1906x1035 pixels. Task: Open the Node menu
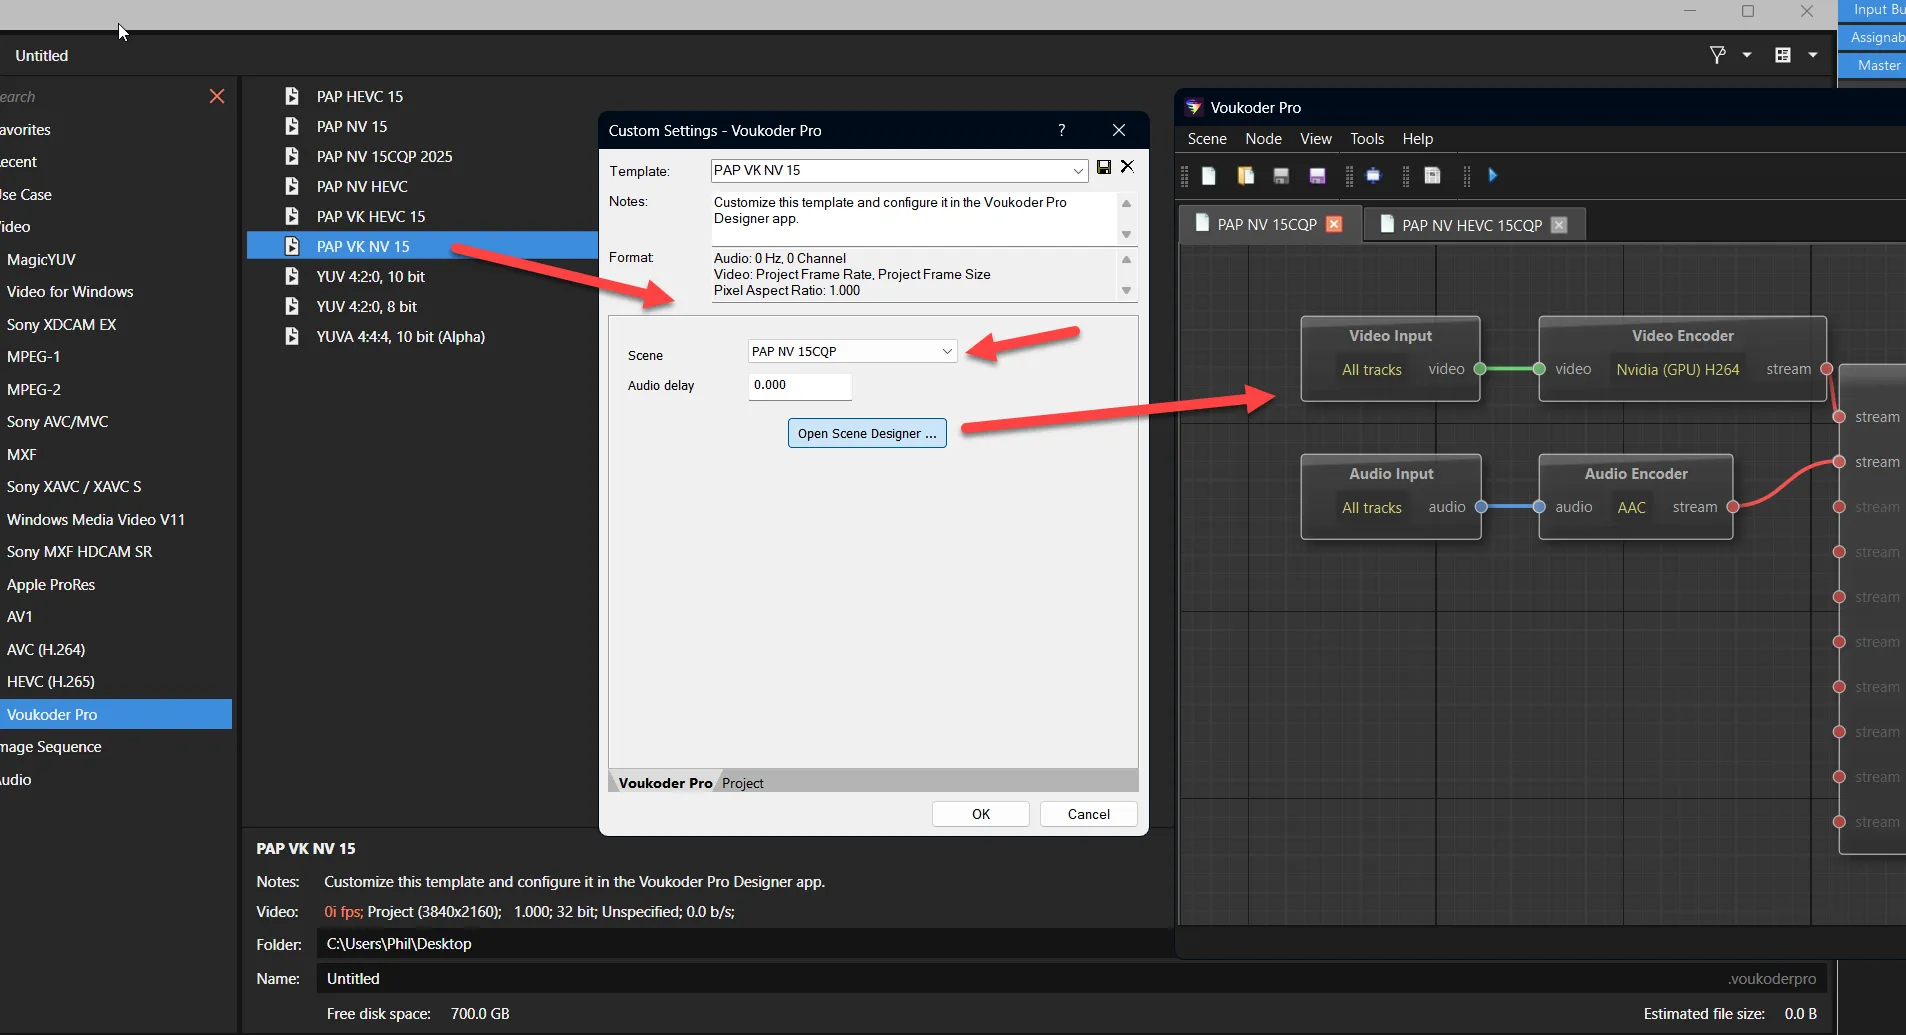point(1263,139)
